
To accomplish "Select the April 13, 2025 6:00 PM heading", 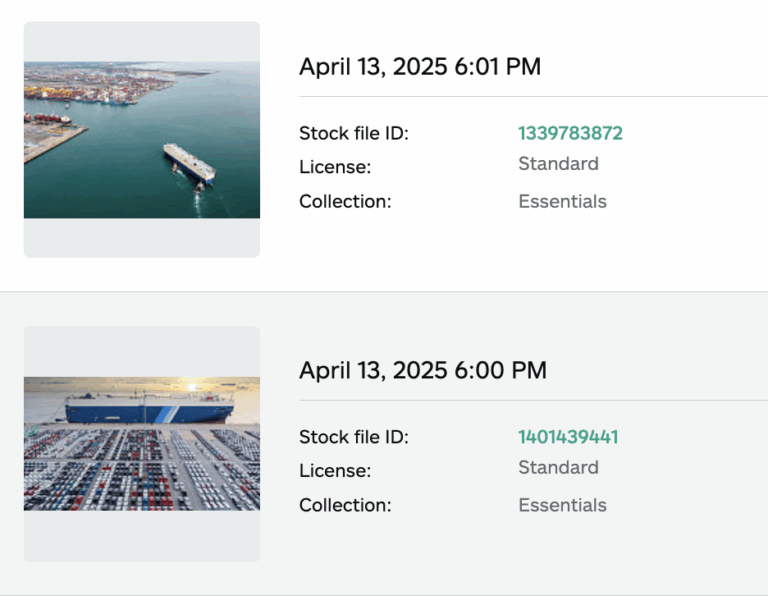I will (423, 371).
